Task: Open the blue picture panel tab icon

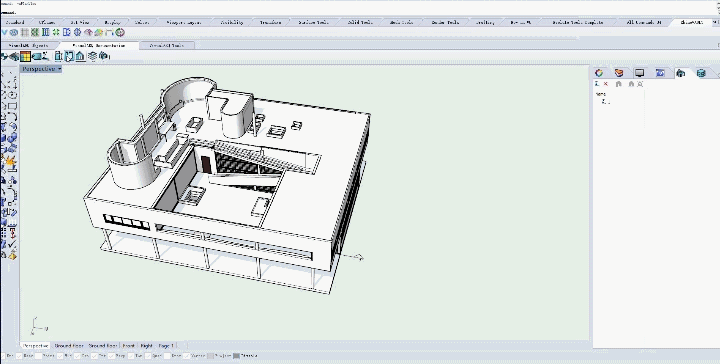Action: point(660,73)
